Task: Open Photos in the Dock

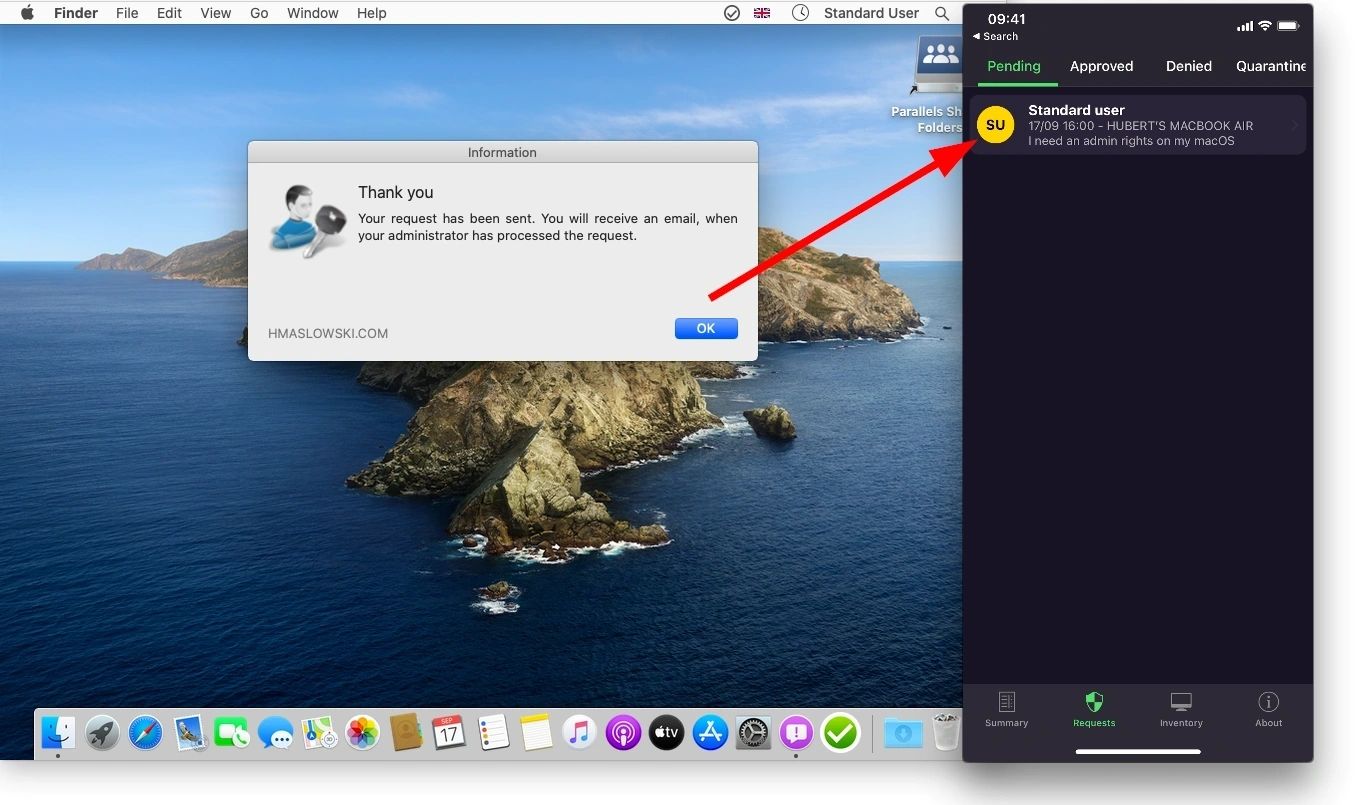Action: tap(362, 733)
